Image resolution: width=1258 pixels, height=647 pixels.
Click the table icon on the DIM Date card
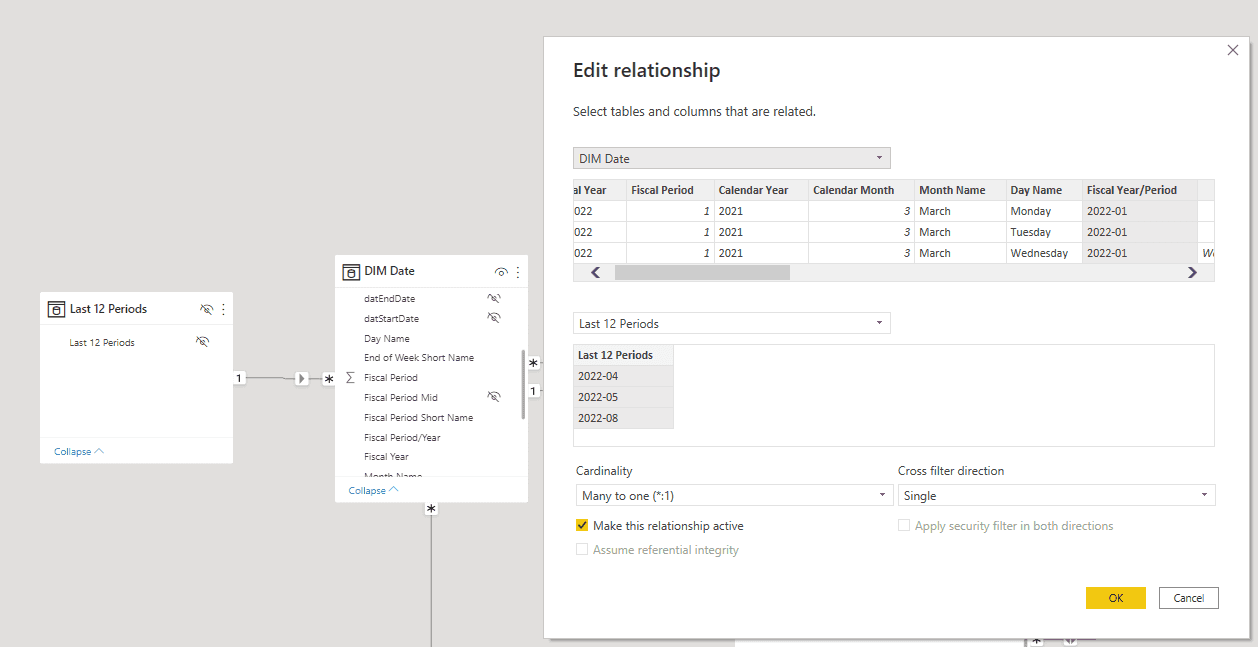[x=351, y=271]
